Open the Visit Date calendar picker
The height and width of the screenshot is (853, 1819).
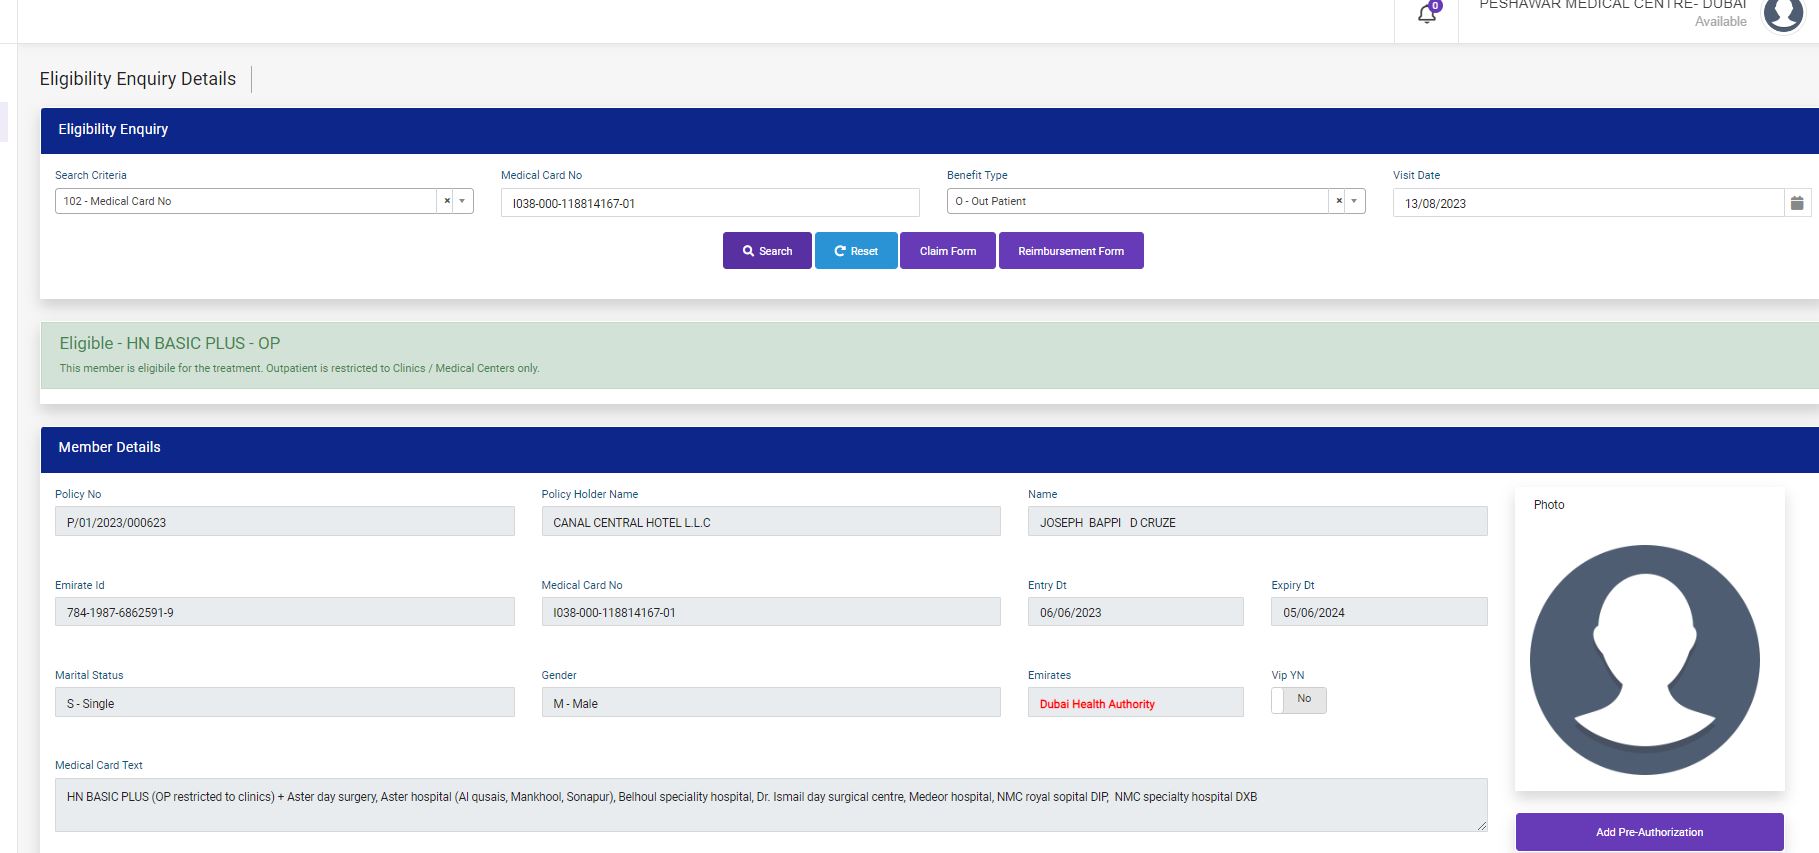coord(1797,203)
